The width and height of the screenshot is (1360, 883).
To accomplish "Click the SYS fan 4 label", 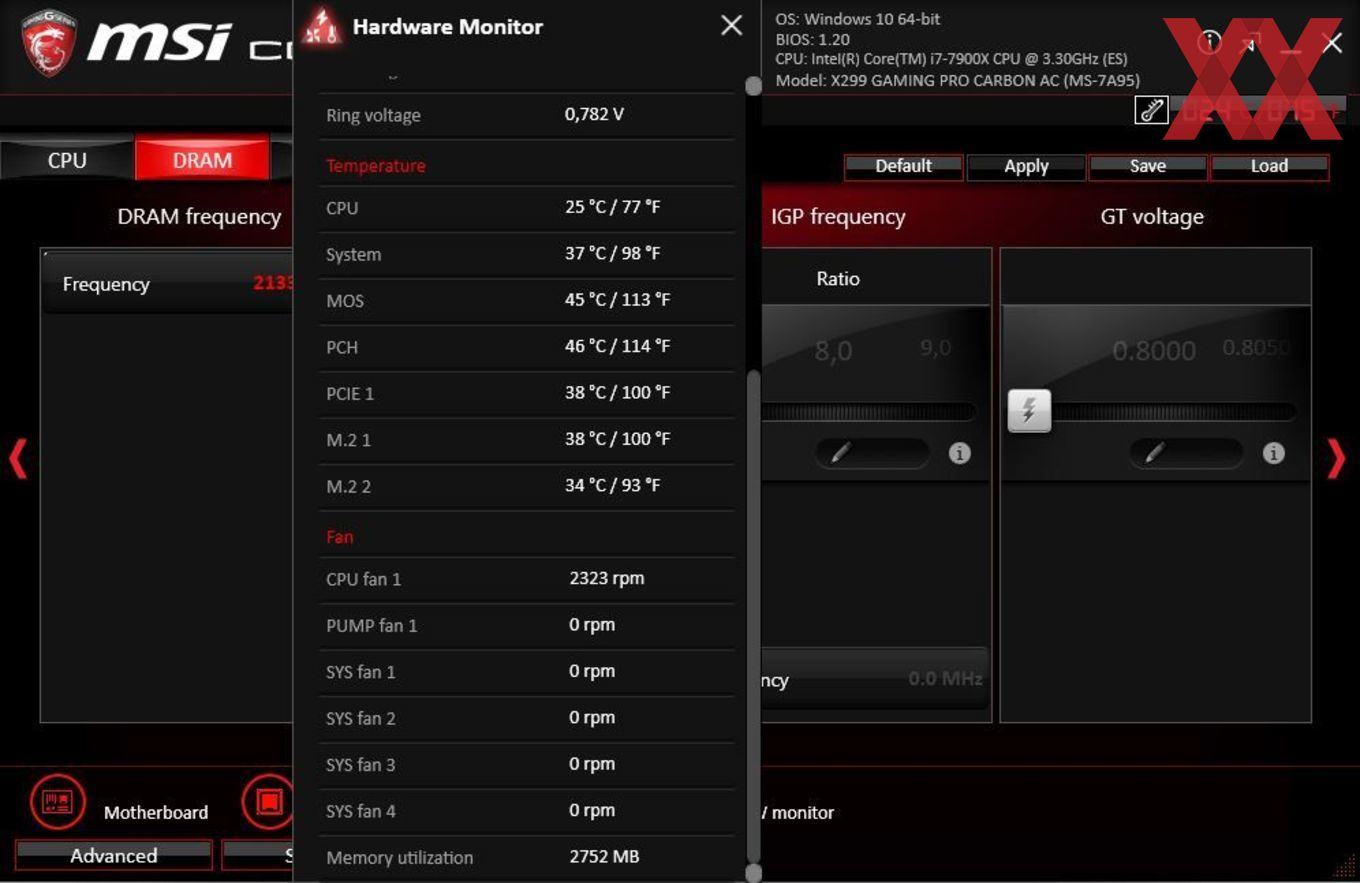I will [360, 812].
